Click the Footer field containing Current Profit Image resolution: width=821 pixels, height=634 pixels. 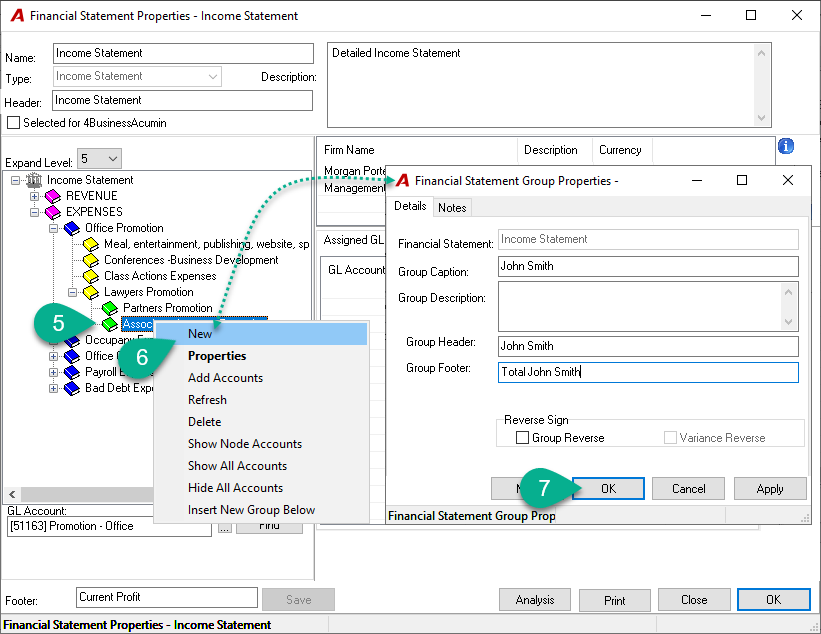(167, 597)
